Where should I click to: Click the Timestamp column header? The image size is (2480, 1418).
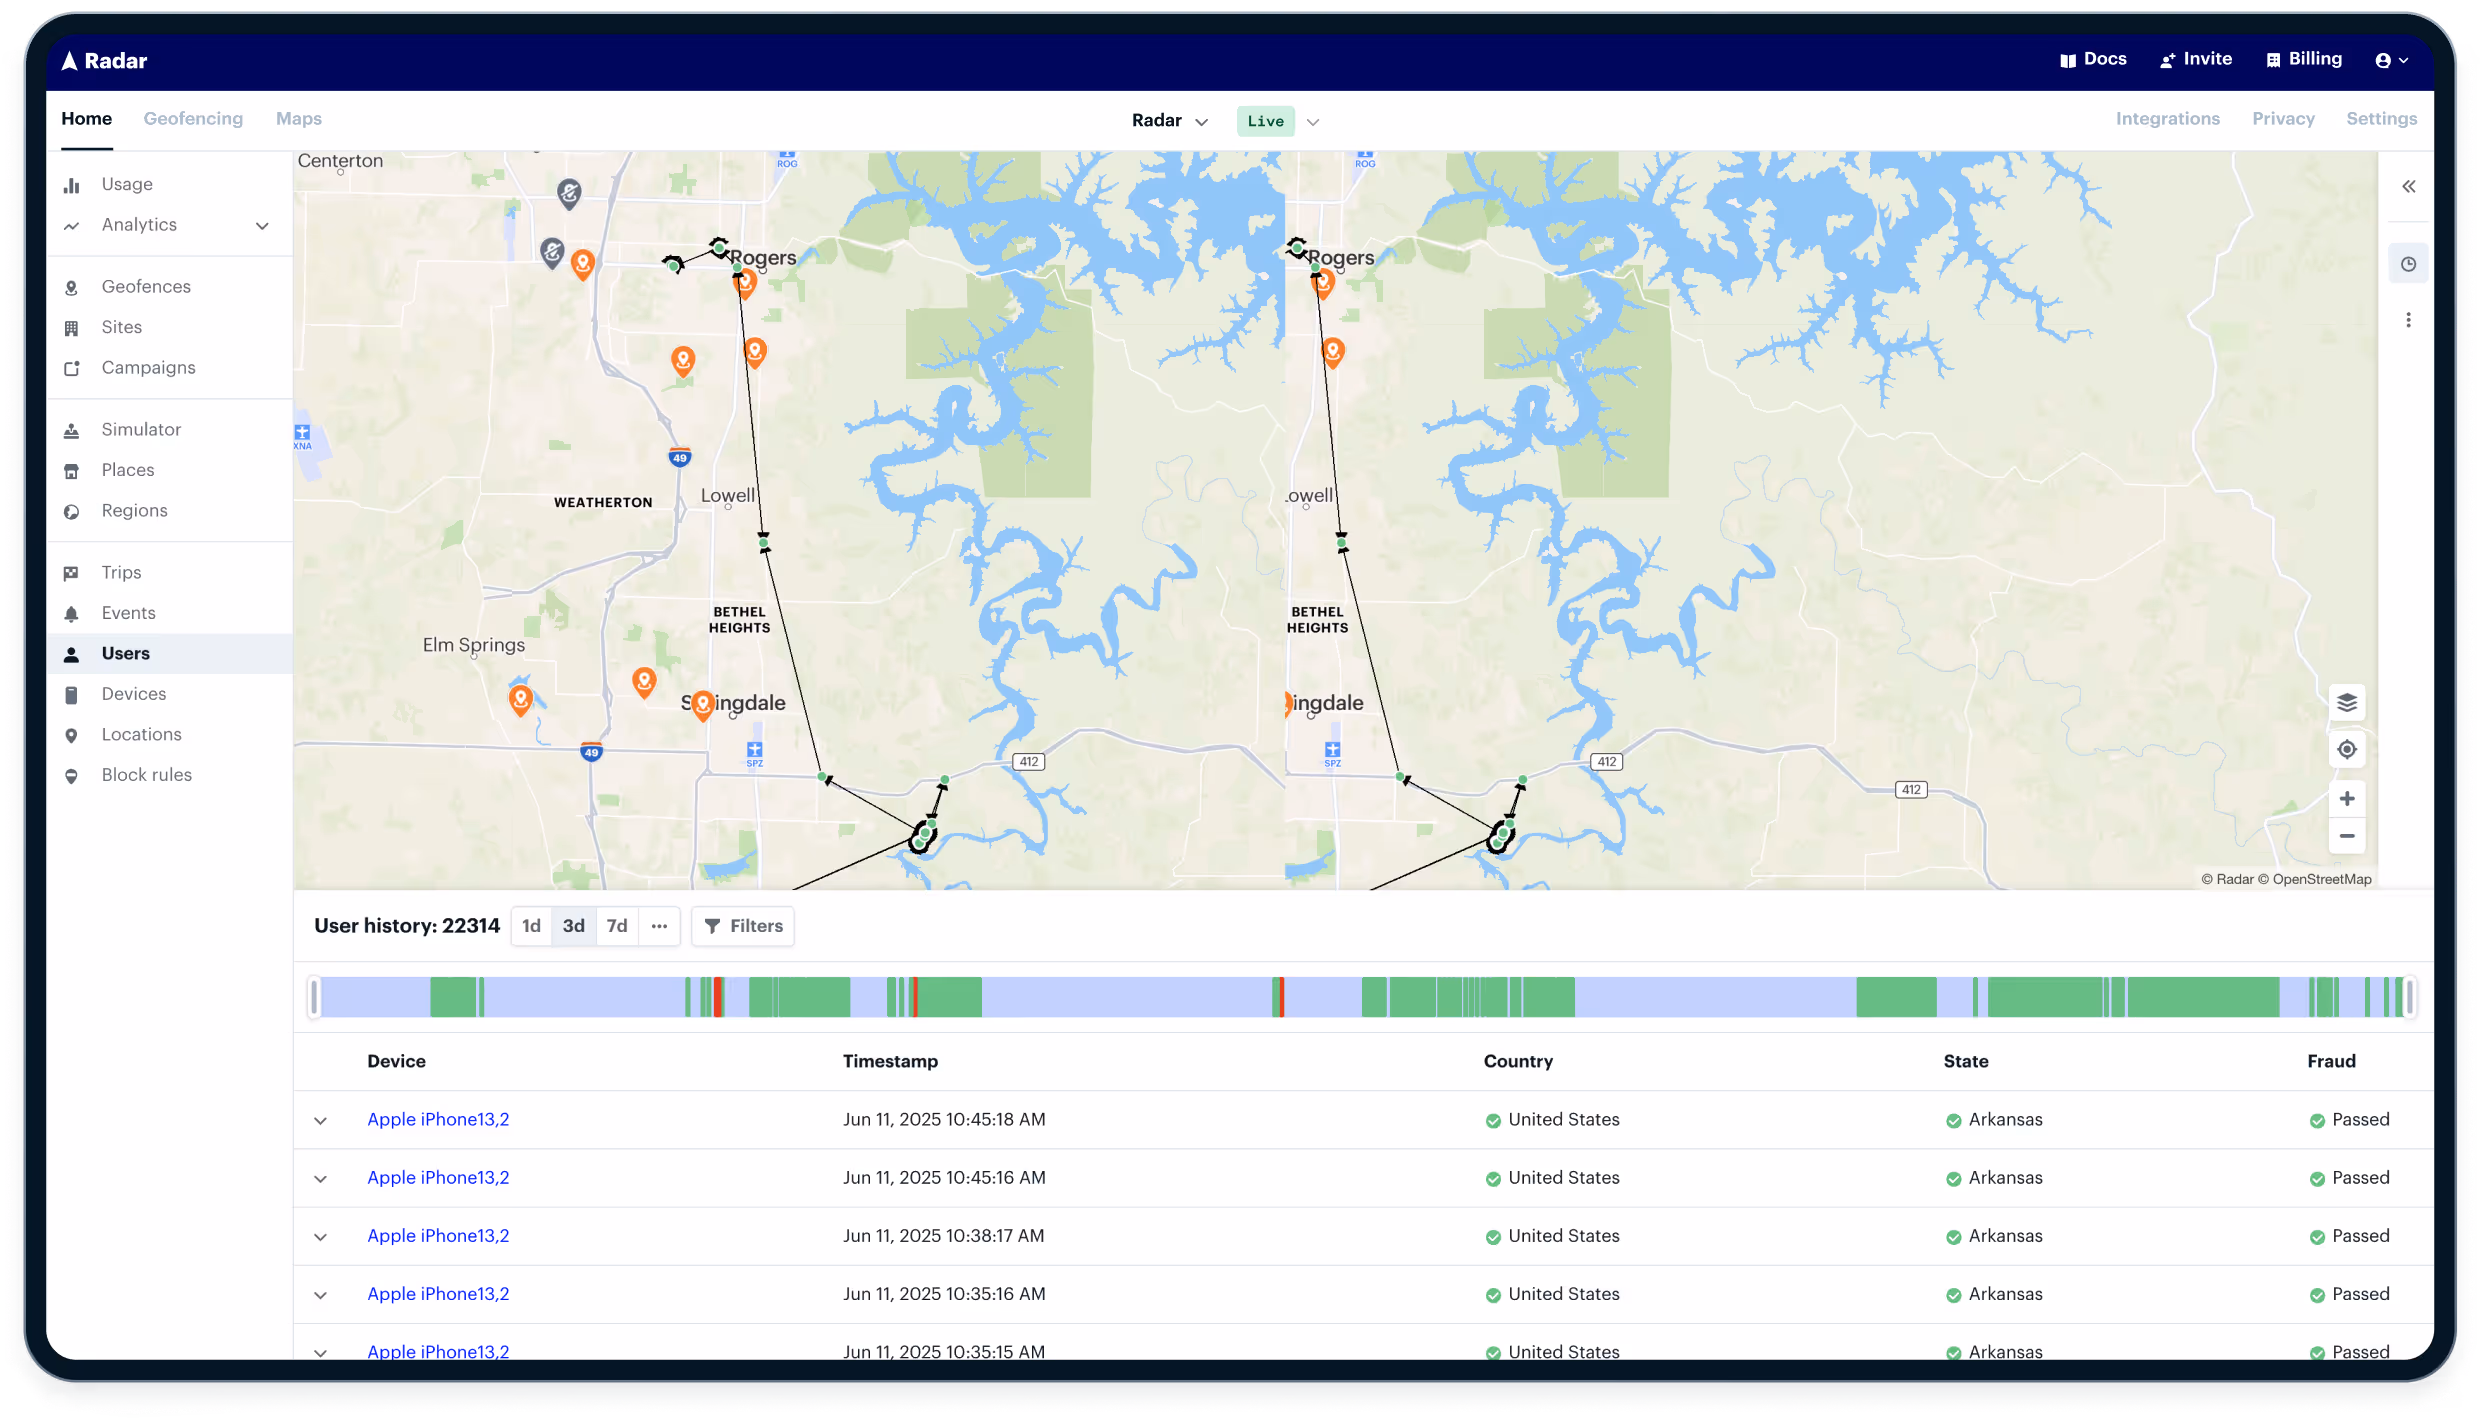coord(890,1061)
